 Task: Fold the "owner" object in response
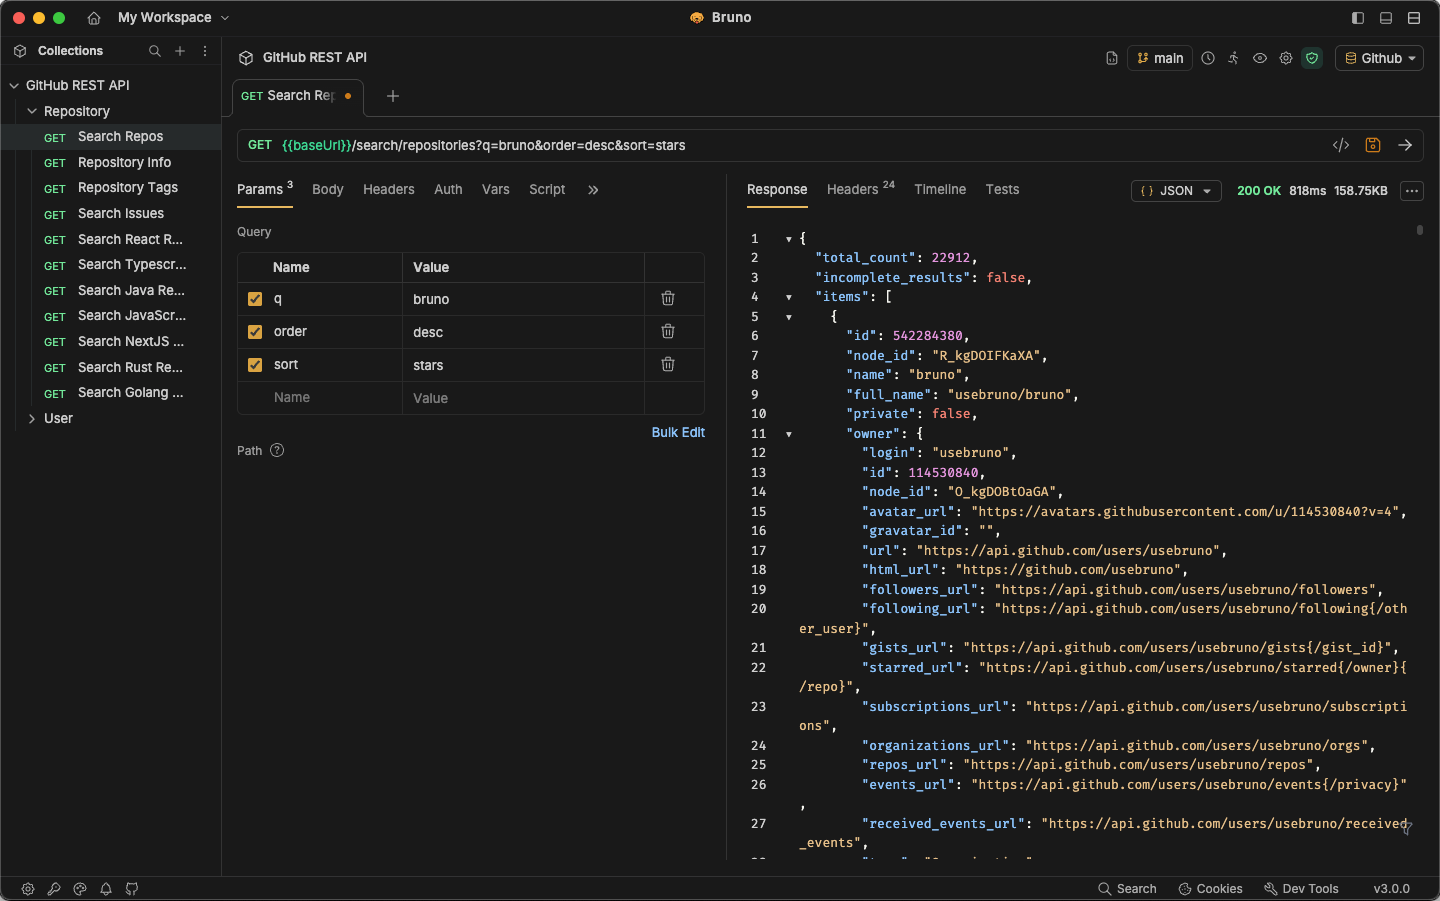coord(789,434)
